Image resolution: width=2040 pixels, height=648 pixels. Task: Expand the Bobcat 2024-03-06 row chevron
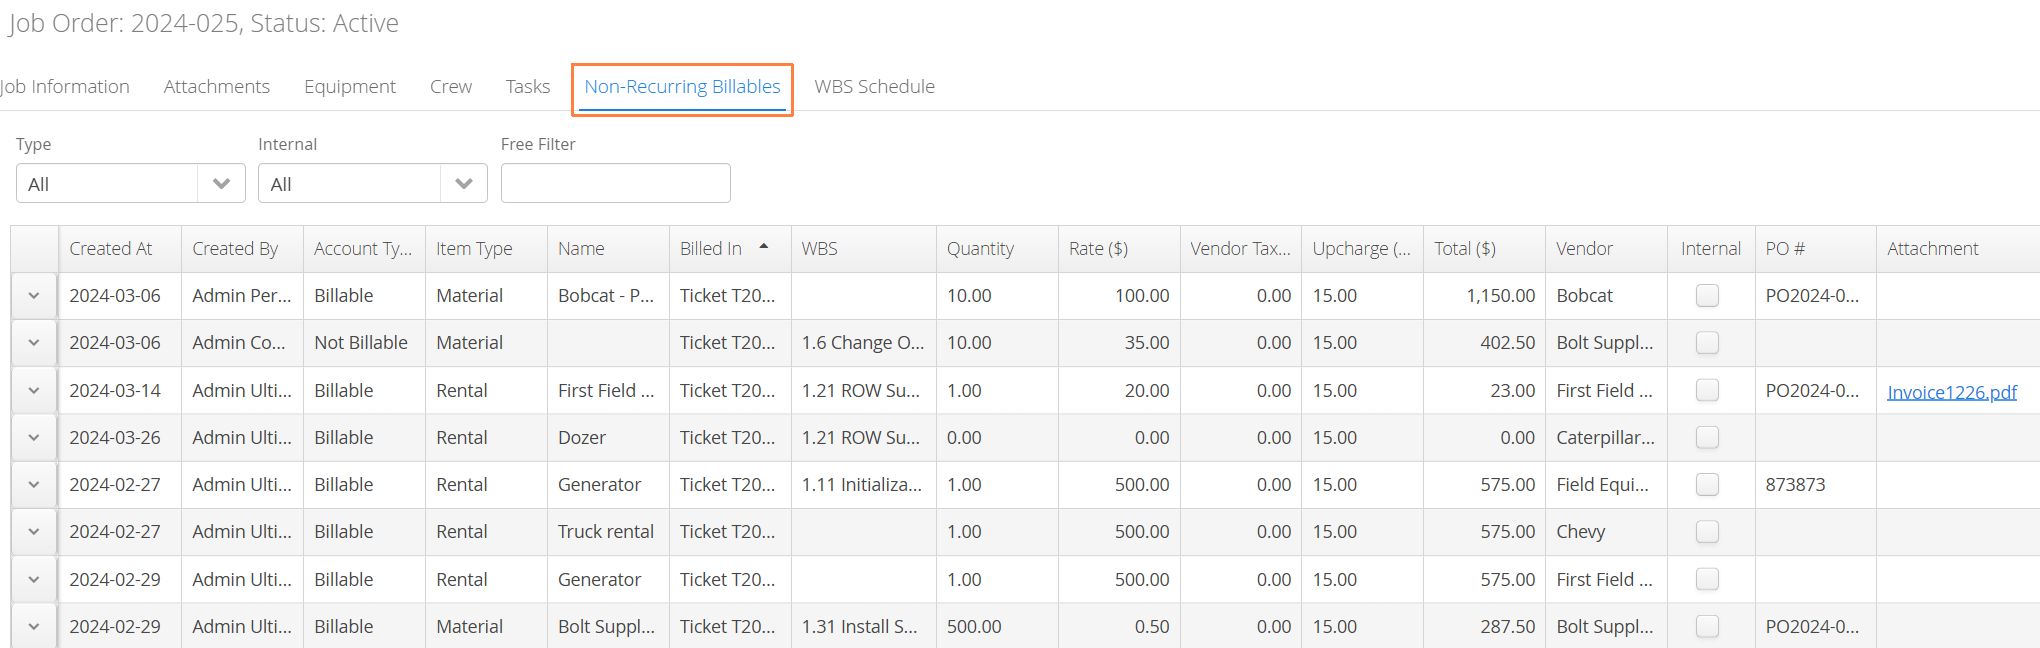coord(34,296)
